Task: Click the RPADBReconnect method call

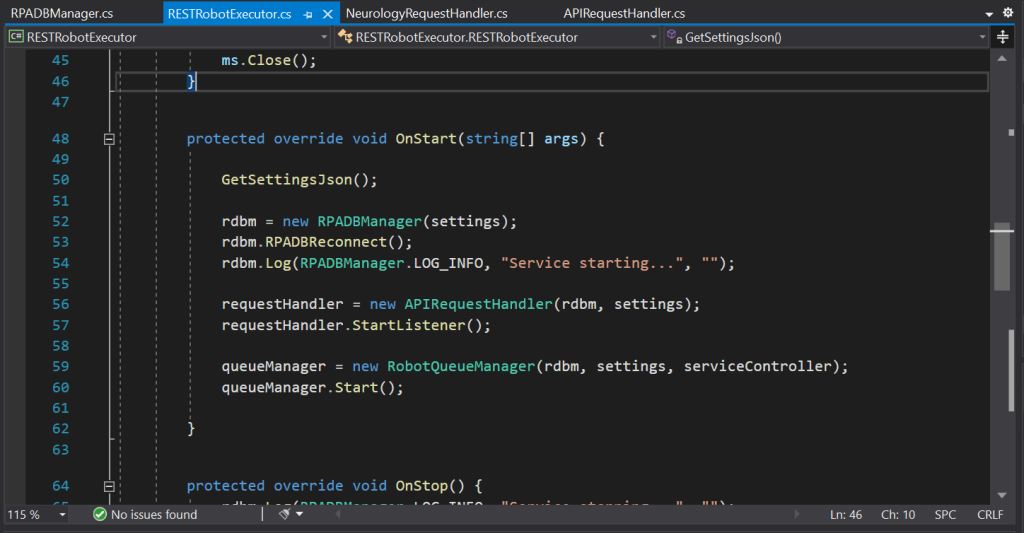Action: pyautogui.click(x=326, y=242)
